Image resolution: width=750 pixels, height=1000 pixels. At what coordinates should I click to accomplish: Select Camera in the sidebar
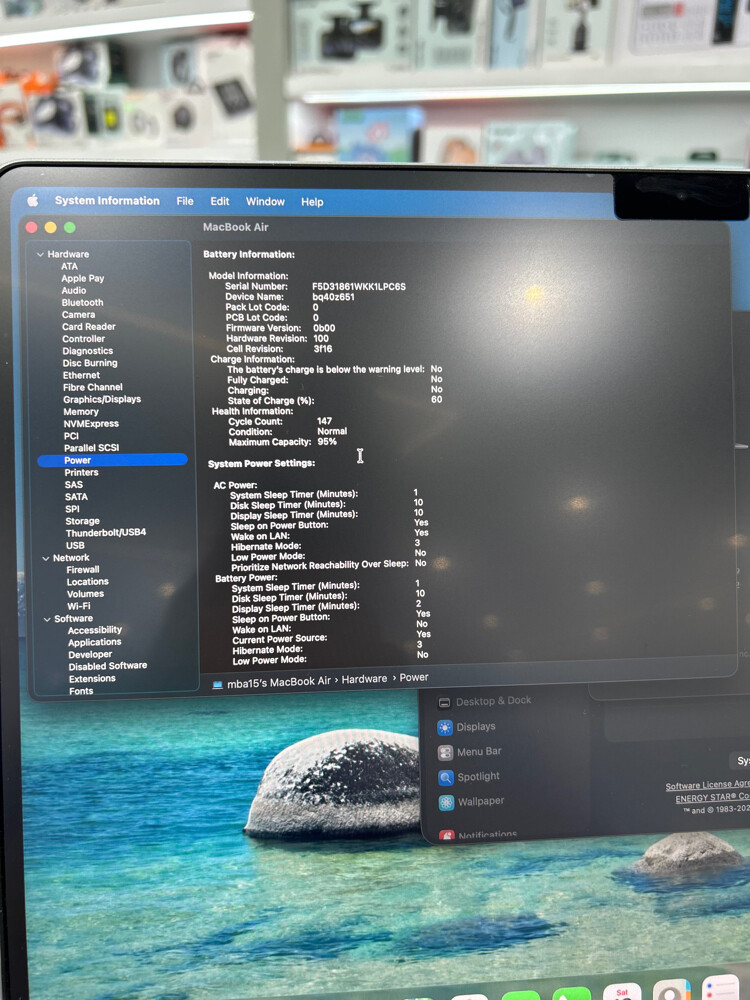pyautogui.click(x=78, y=314)
